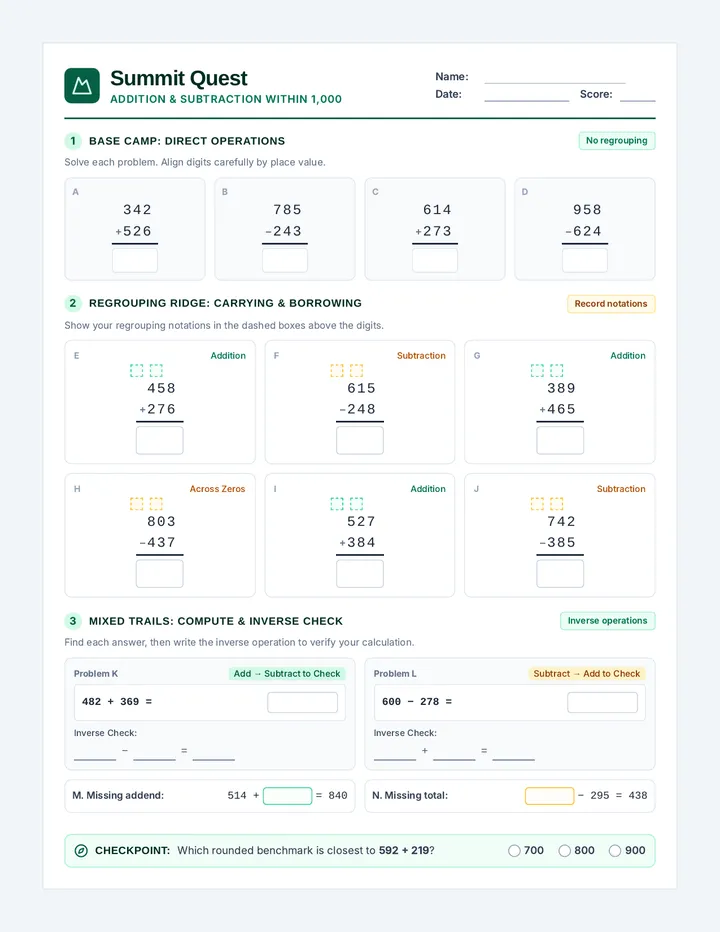Click the Addition label in problem E
Viewport: 720px width, 932px height.
tap(228, 355)
